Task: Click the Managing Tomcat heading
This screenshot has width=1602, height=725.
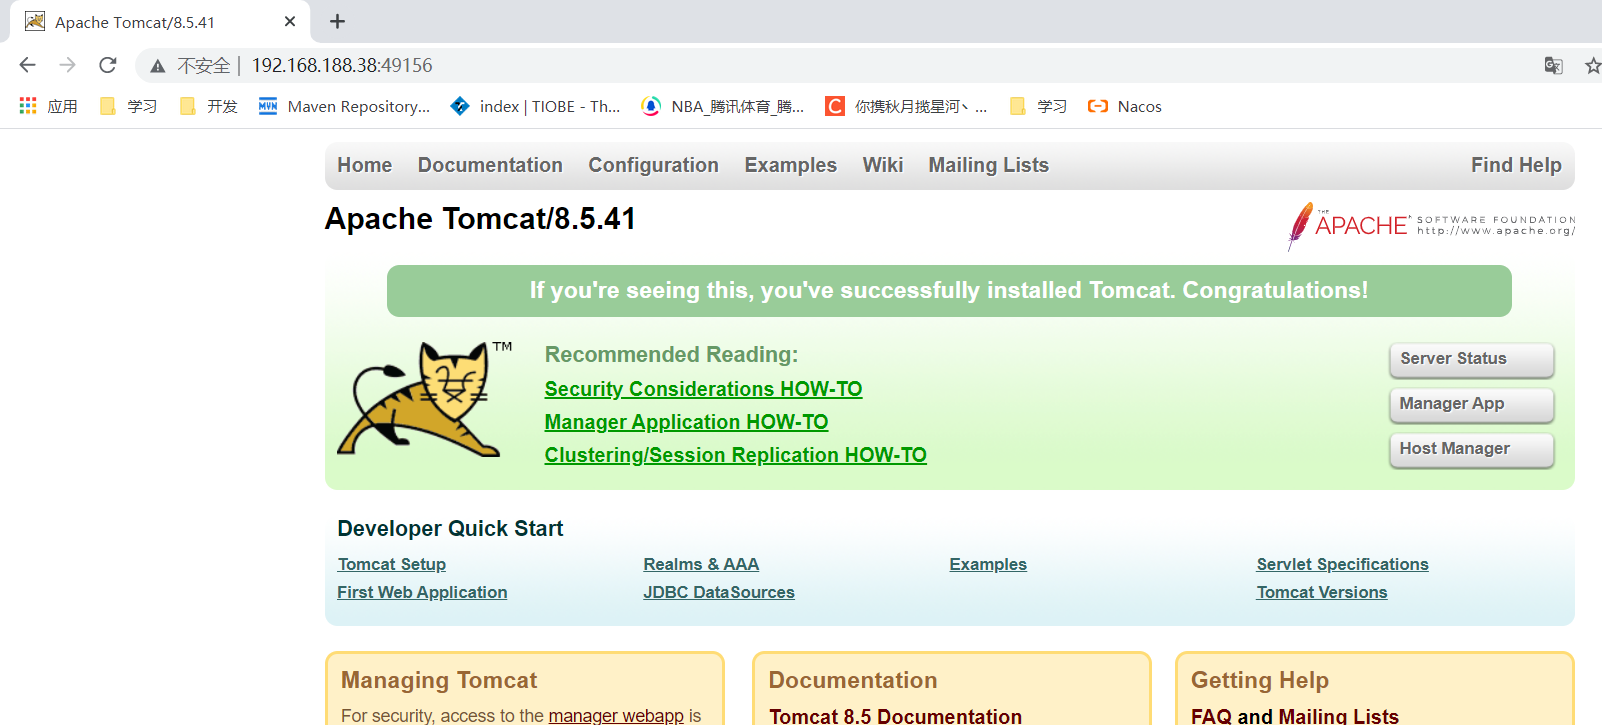Action: click(439, 680)
